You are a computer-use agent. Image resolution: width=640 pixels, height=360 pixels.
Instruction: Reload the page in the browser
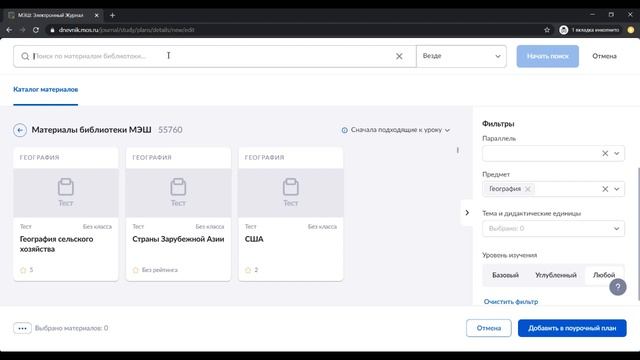pos(36,30)
